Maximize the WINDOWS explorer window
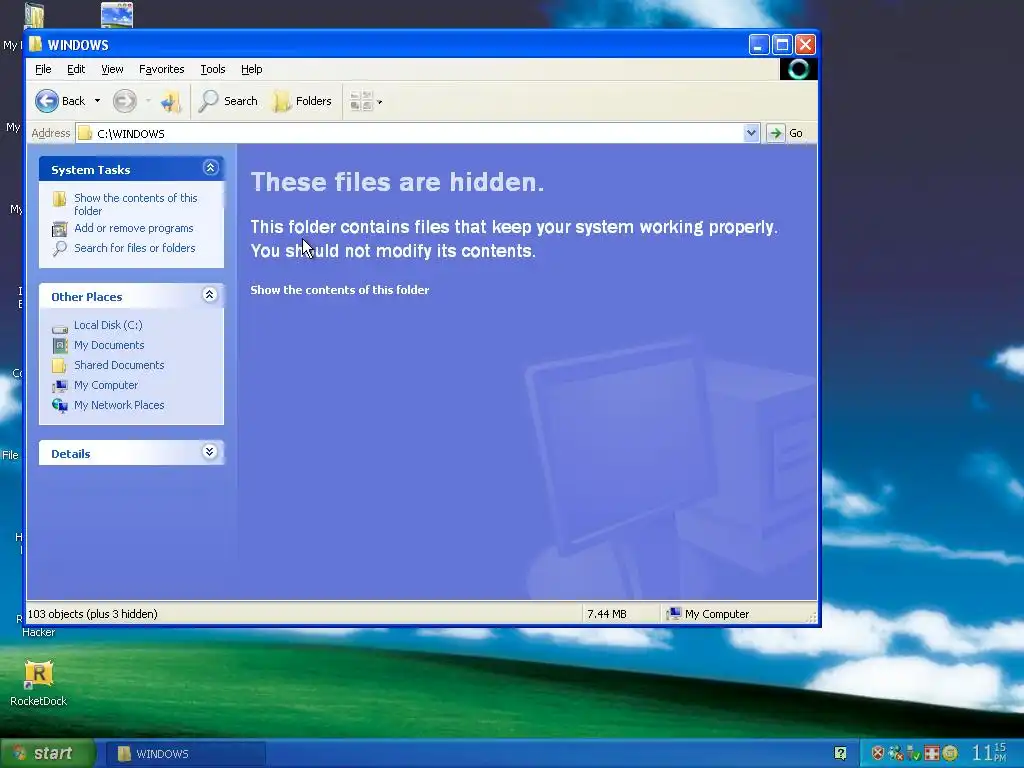 click(x=782, y=44)
